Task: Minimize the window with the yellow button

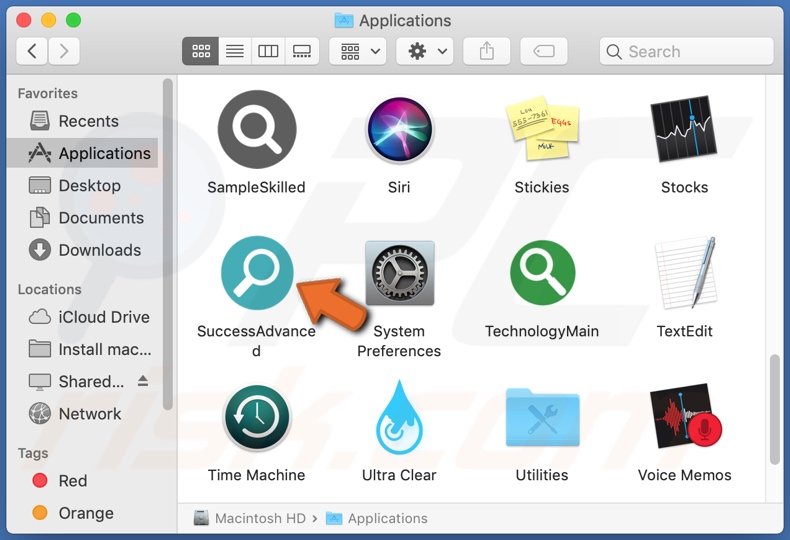Action: click(48, 20)
